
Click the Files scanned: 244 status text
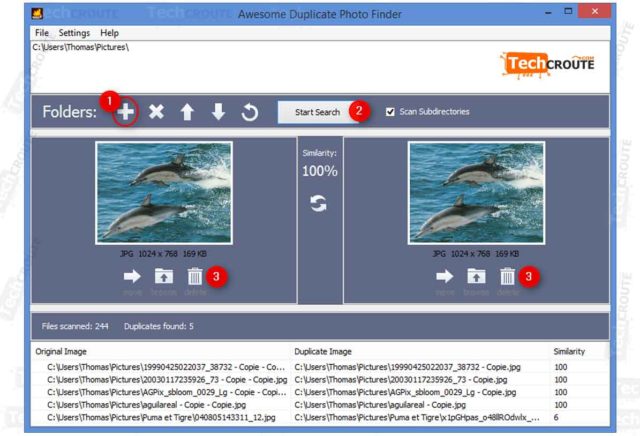point(75,326)
